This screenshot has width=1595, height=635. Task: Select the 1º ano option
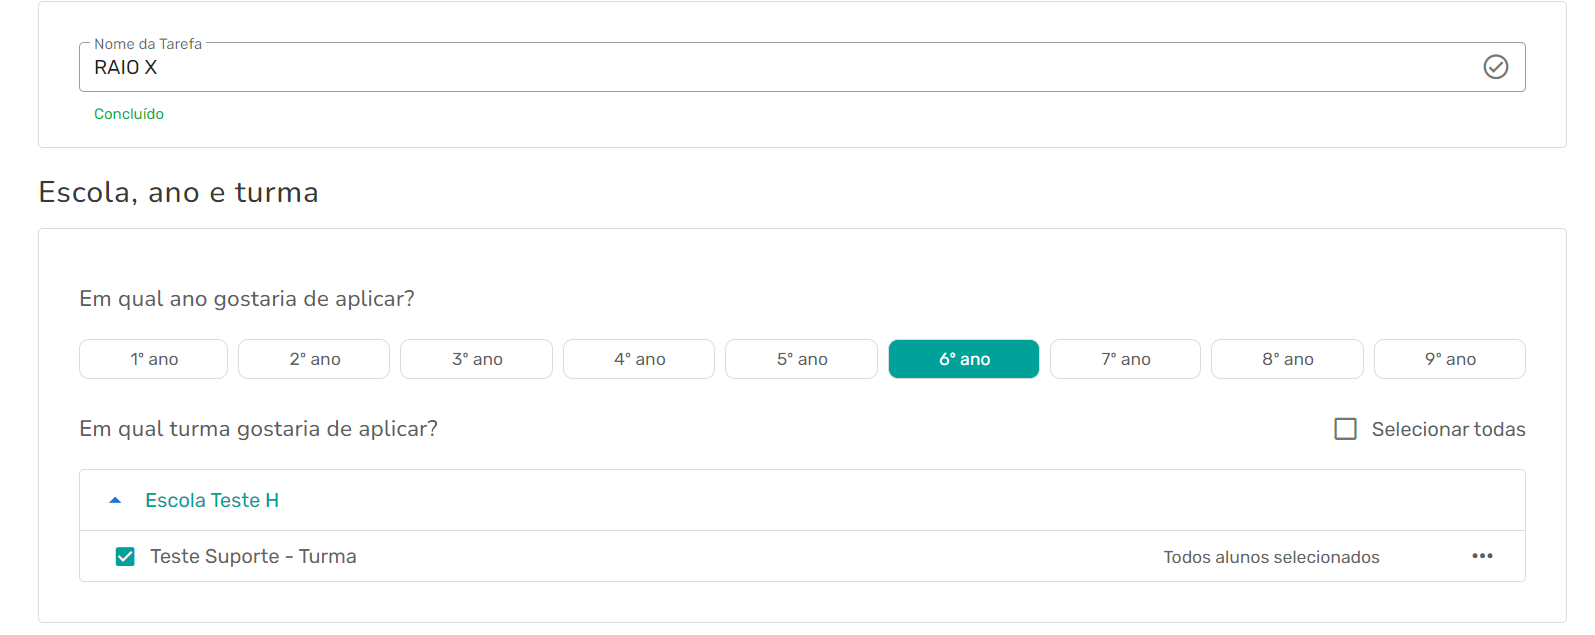[154, 359]
